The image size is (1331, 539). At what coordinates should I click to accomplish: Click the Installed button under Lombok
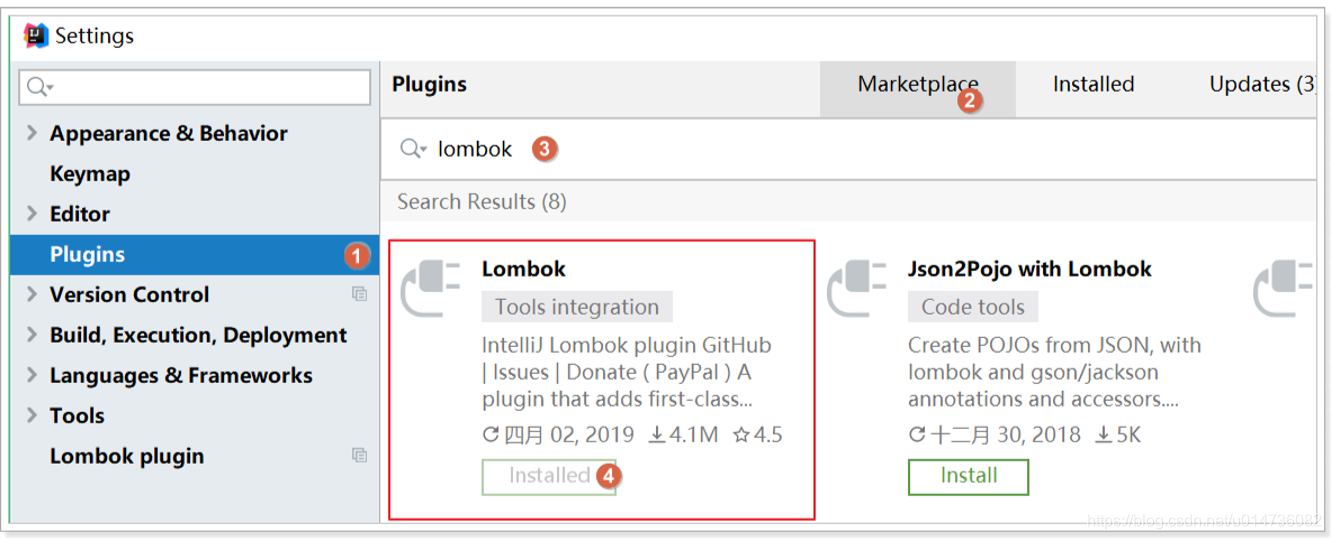click(x=549, y=476)
